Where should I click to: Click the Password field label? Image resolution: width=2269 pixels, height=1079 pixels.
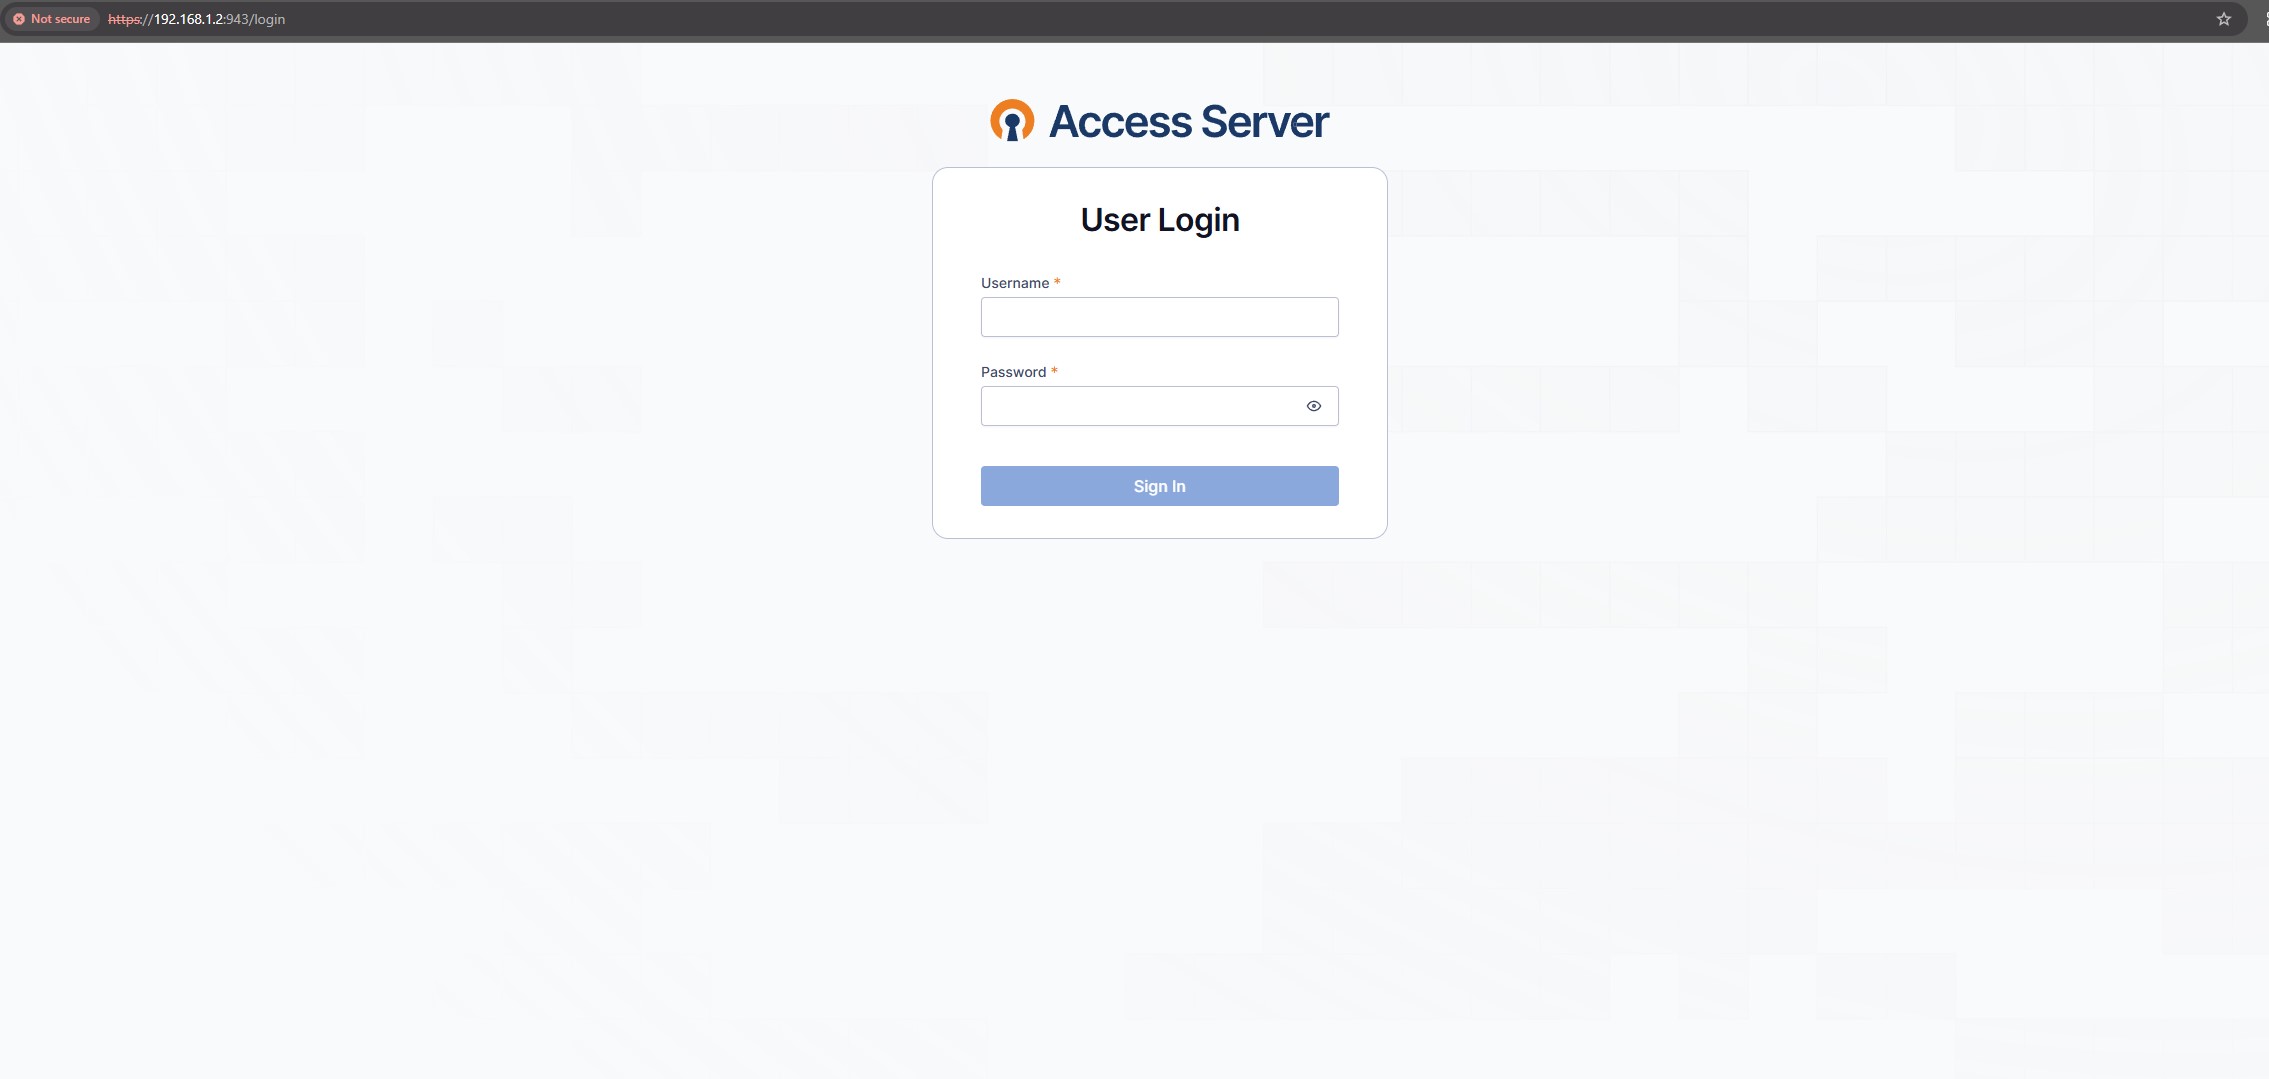coord(1013,372)
